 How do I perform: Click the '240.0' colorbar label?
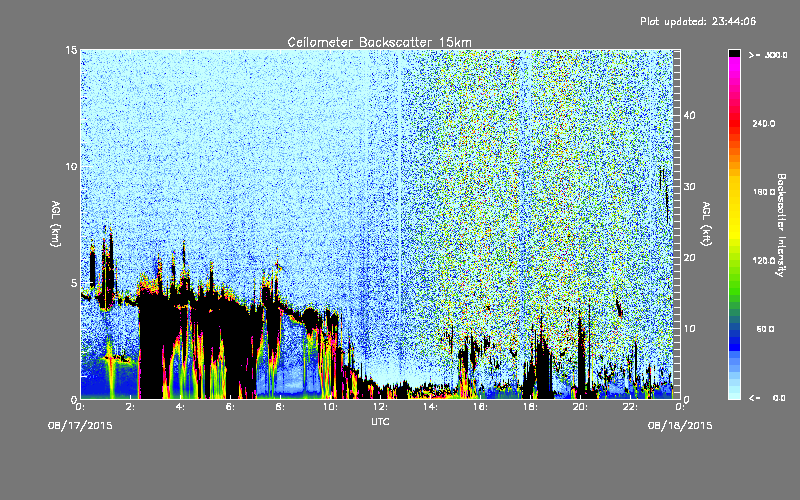coord(764,123)
